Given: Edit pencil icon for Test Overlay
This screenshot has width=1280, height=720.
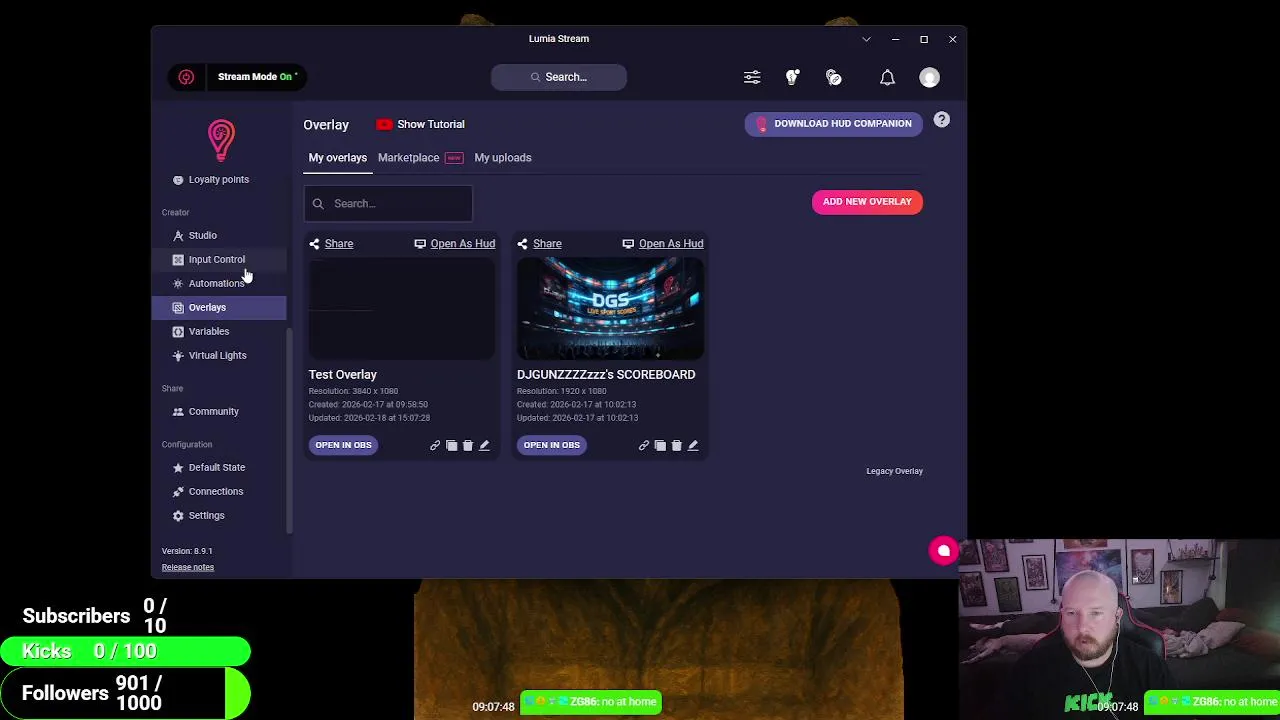Looking at the screenshot, I should 484,446.
